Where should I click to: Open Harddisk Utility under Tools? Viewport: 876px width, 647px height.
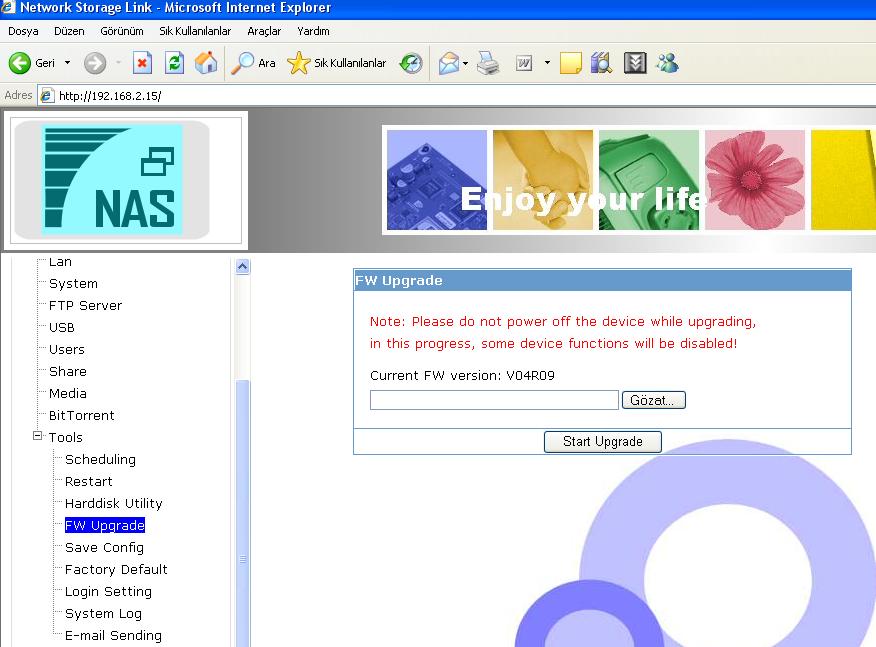(x=114, y=503)
